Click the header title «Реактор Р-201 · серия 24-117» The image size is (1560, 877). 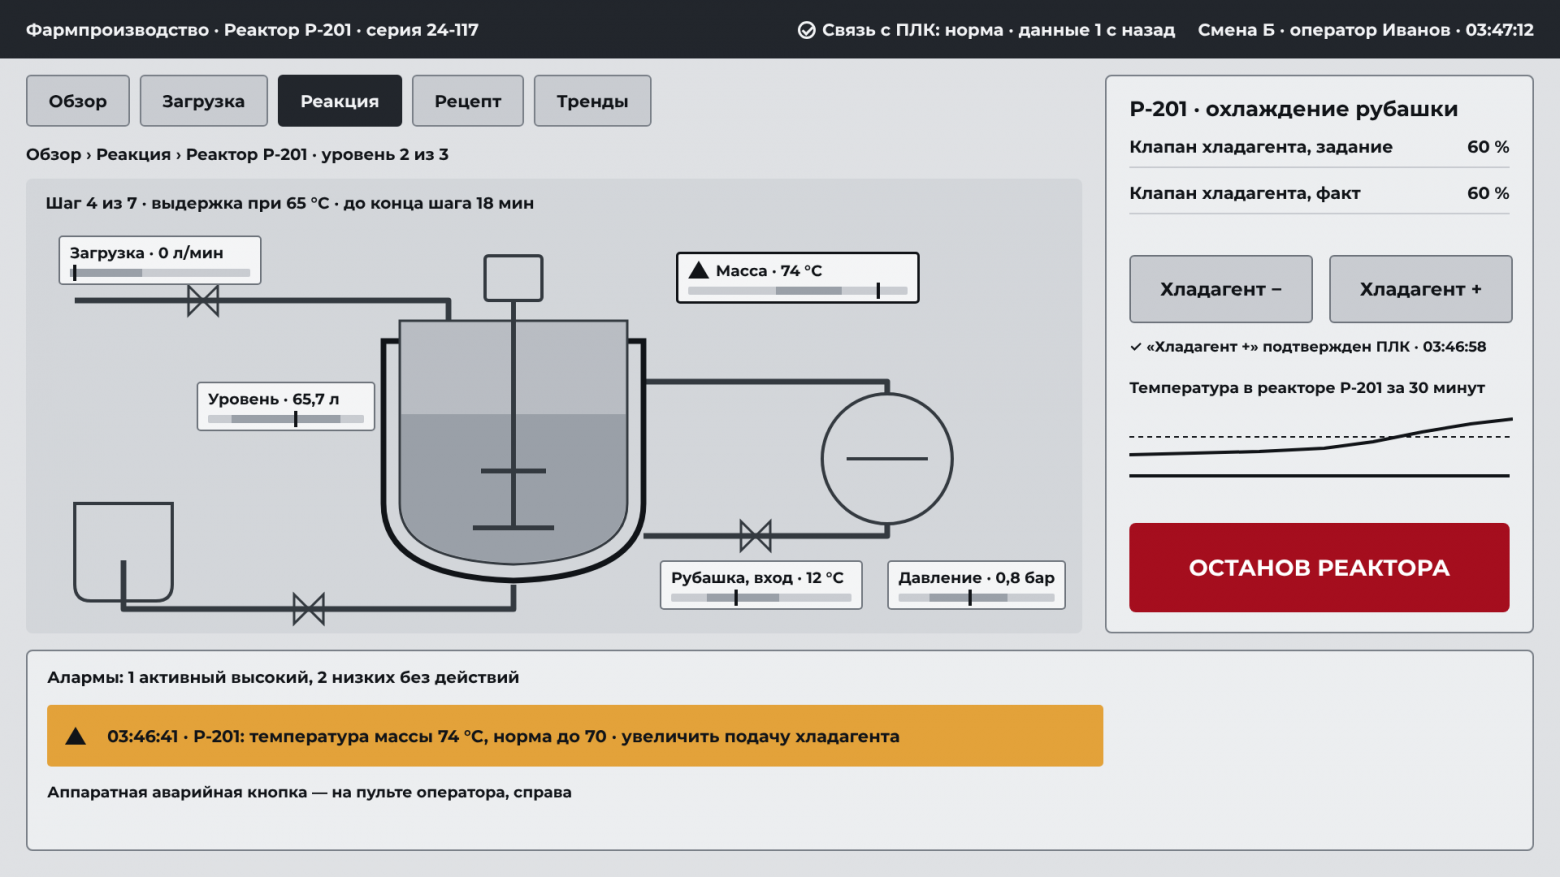pyautogui.click(x=351, y=30)
